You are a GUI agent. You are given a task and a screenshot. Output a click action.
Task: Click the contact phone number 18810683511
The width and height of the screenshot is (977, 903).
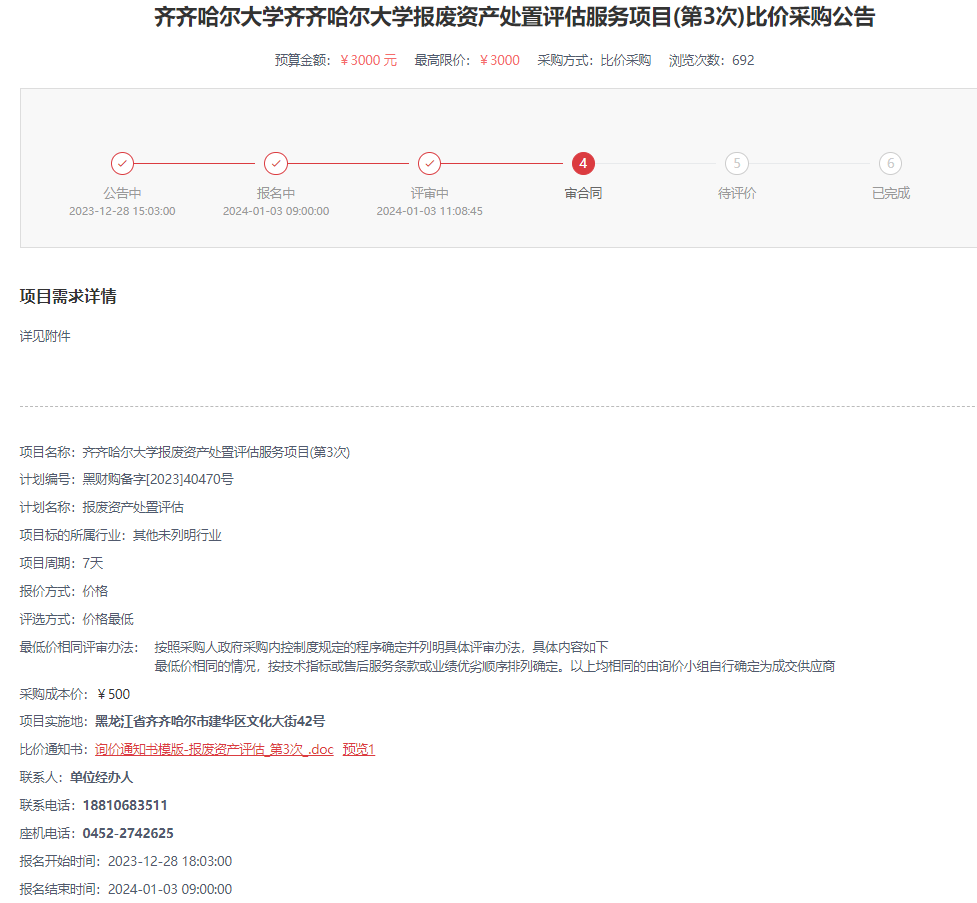point(125,805)
